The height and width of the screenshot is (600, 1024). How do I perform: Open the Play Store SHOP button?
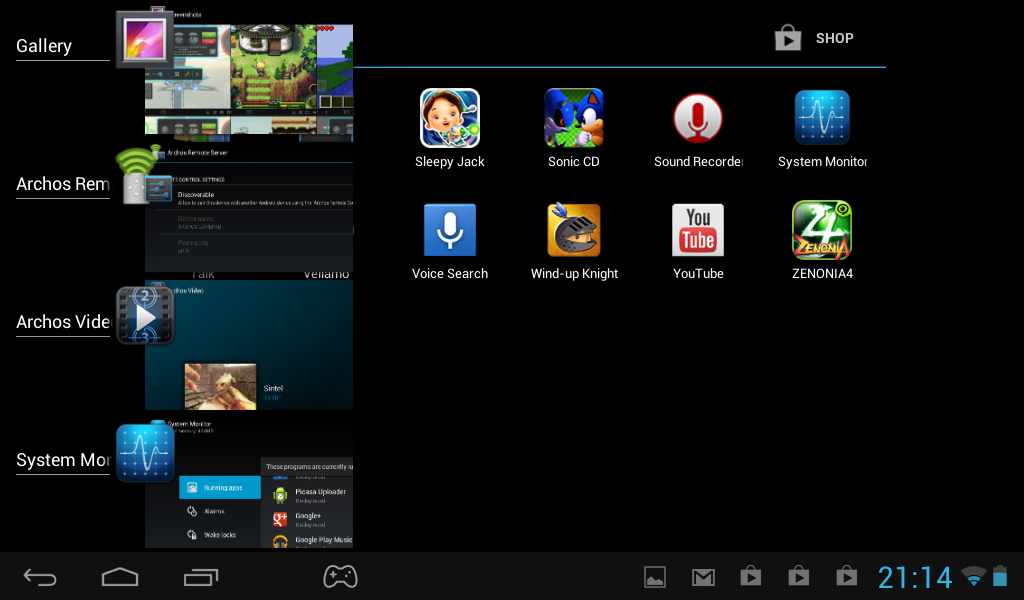point(814,39)
